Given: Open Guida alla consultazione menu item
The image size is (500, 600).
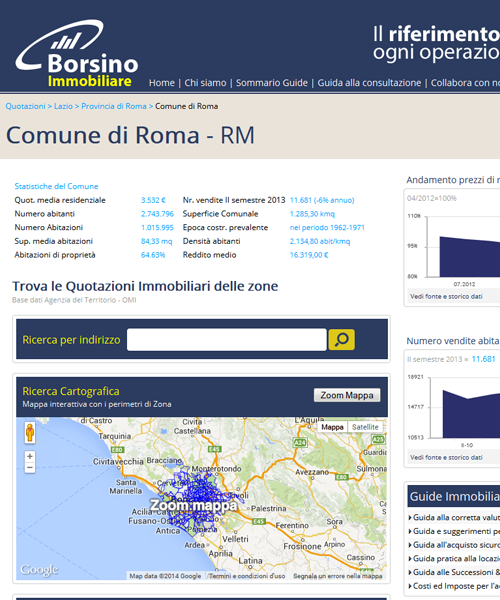Looking at the screenshot, I should (369, 83).
